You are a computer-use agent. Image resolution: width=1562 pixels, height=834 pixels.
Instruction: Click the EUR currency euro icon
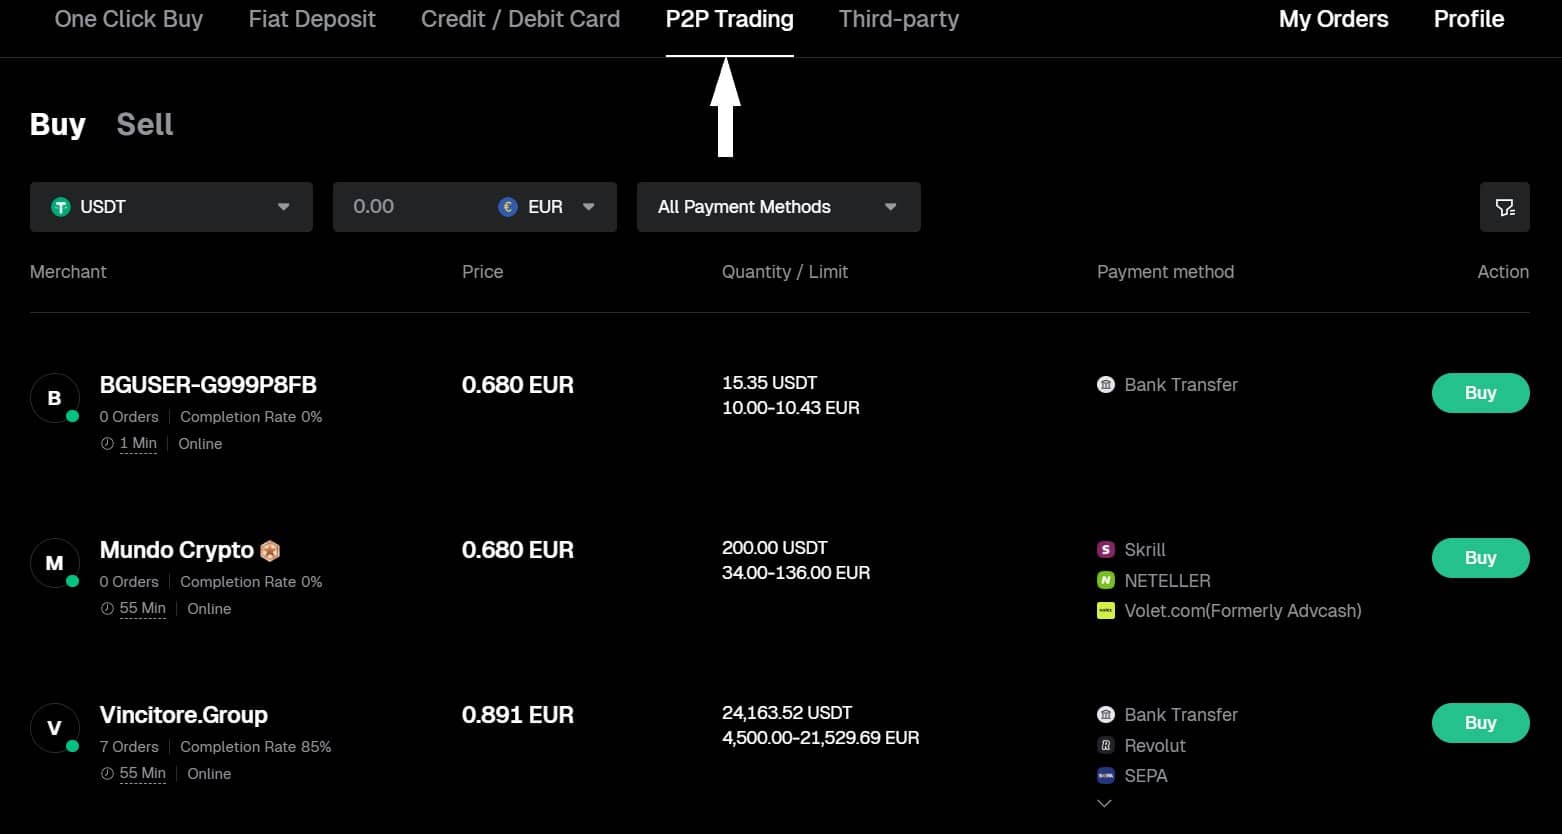pos(508,207)
